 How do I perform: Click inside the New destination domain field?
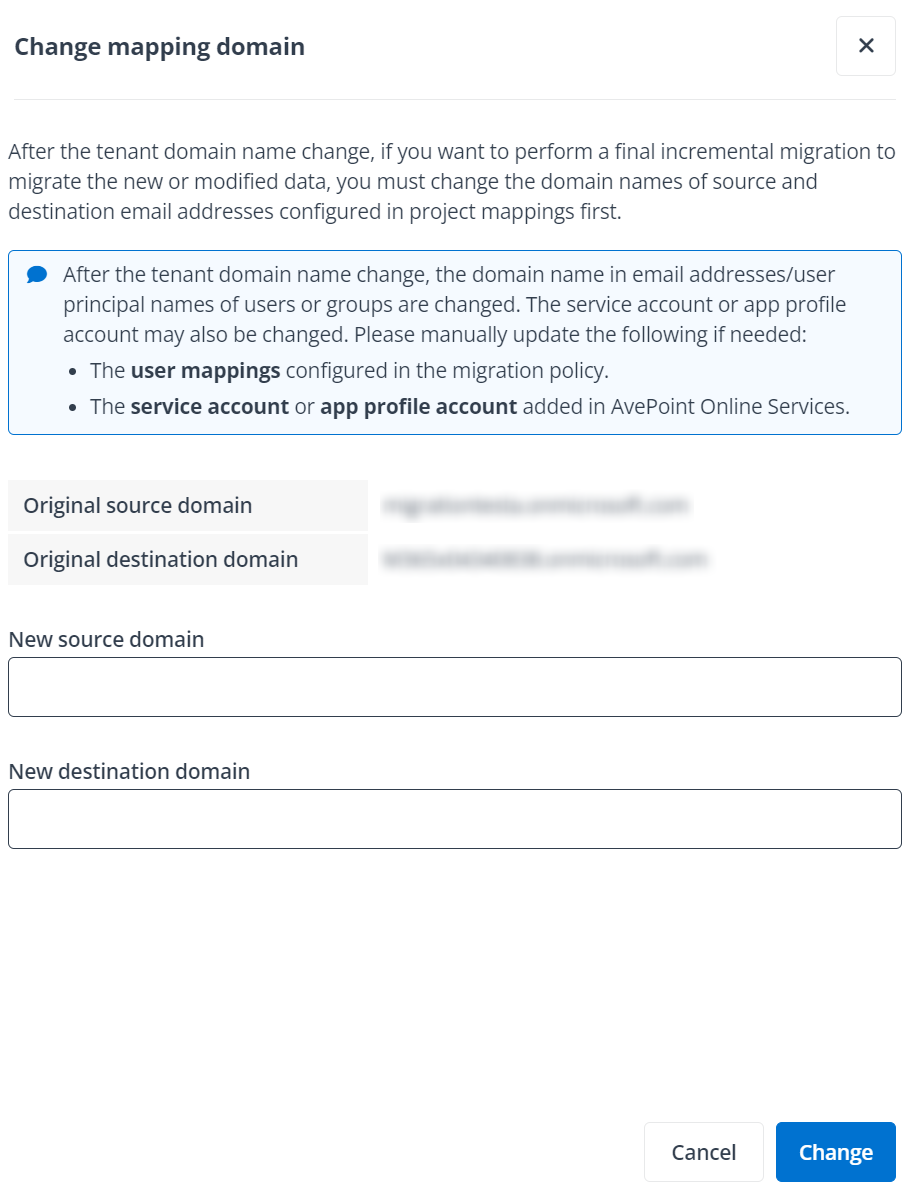coord(455,818)
